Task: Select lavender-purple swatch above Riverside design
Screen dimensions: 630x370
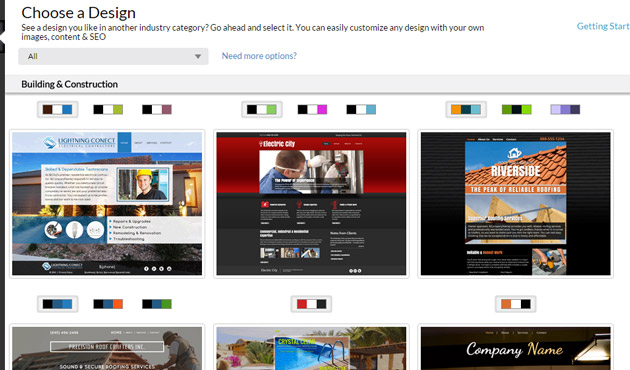Action: [565, 109]
